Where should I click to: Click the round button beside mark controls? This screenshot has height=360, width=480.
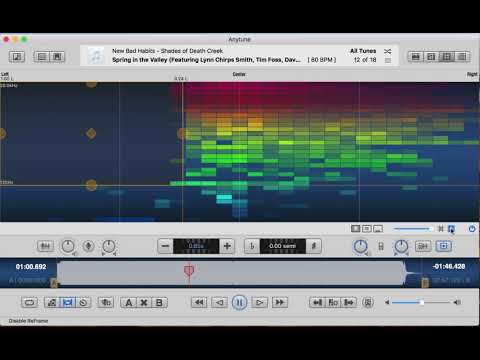point(368,303)
